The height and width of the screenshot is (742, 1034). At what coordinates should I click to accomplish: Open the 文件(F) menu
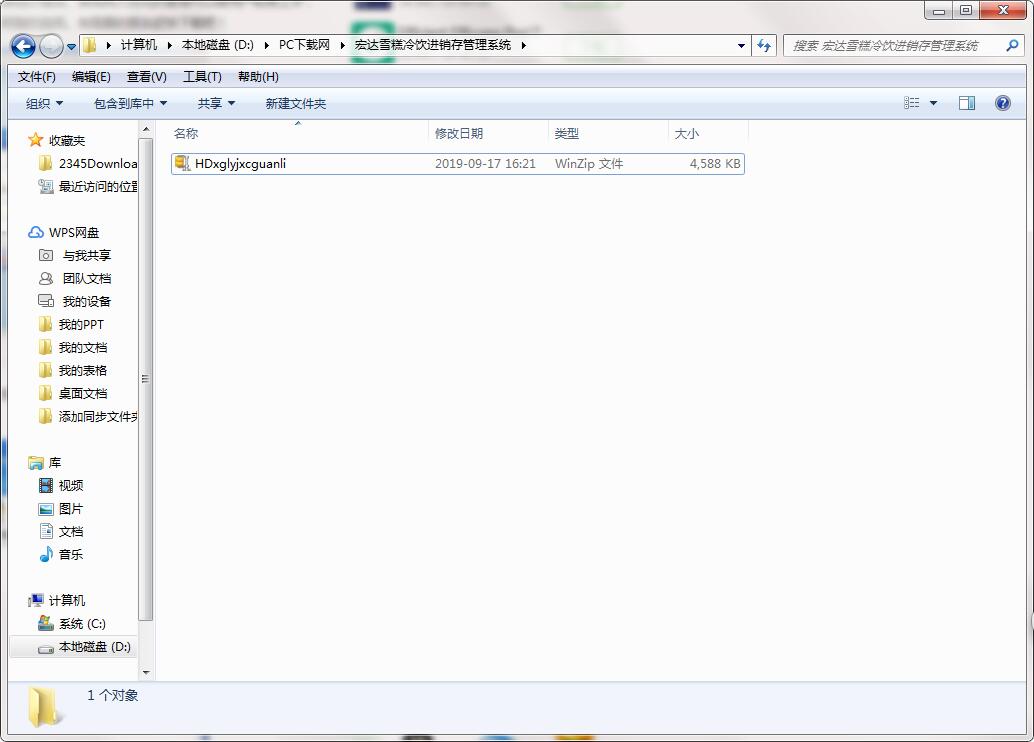click(x=37, y=77)
